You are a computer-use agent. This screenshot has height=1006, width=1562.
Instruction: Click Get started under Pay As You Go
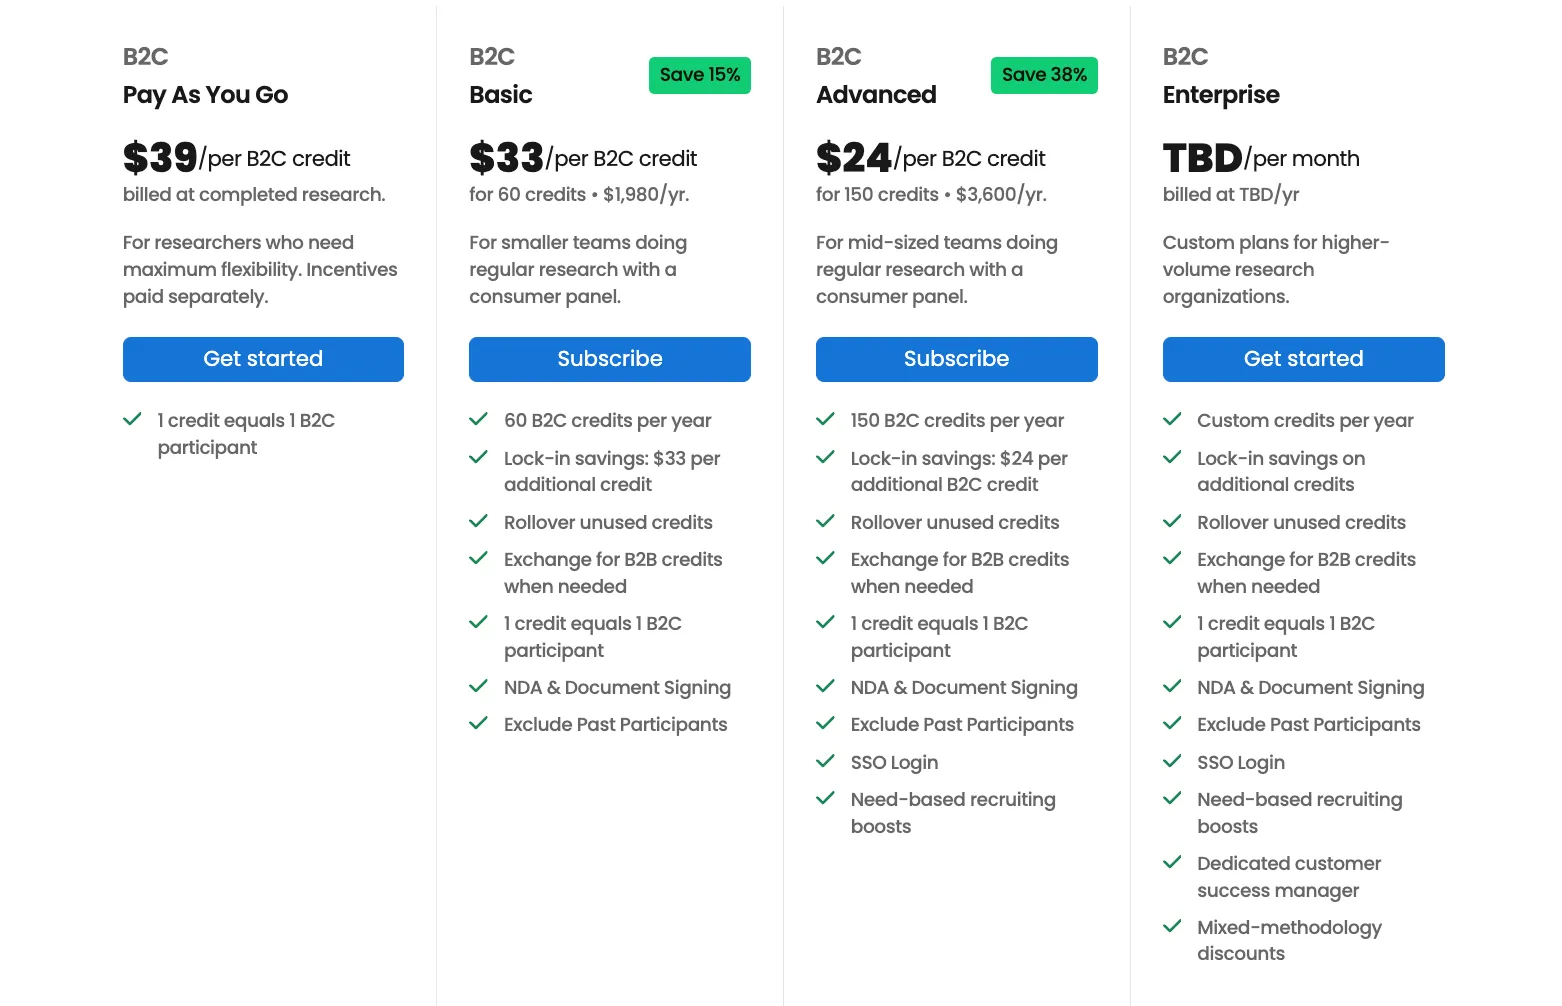pyautogui.click(x=263, y=359)
